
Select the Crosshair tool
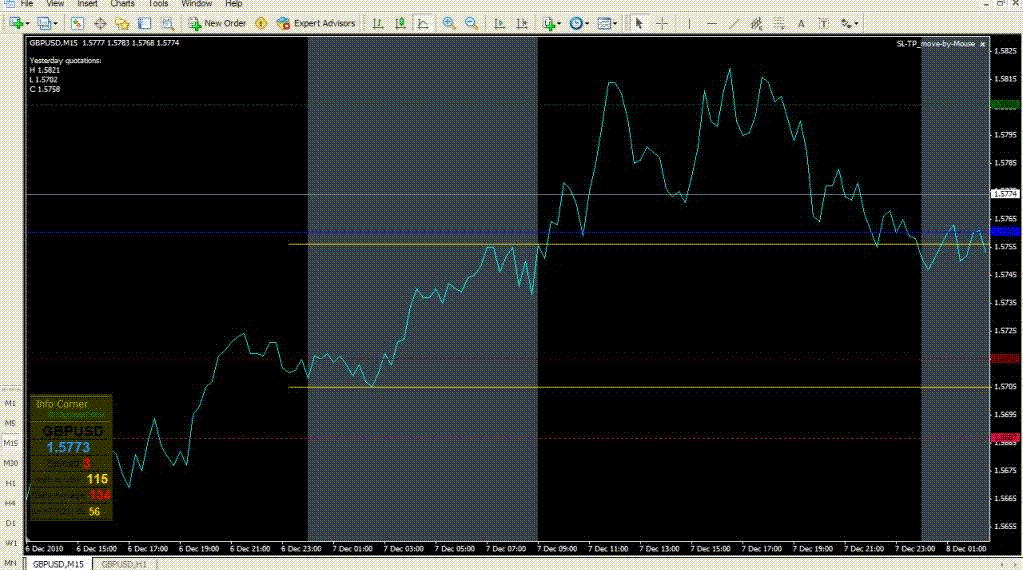(662, 23)
